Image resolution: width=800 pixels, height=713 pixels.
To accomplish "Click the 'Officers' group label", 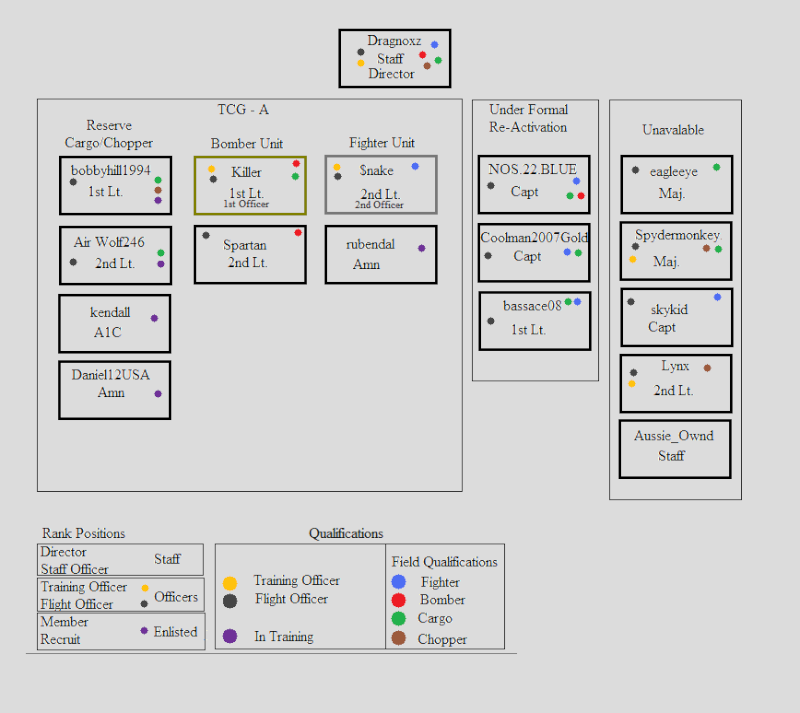I will tap(176, 597).
